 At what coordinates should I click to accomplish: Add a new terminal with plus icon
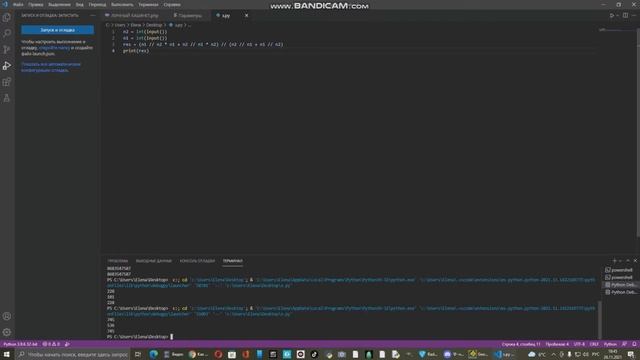(x=614, y=261)
